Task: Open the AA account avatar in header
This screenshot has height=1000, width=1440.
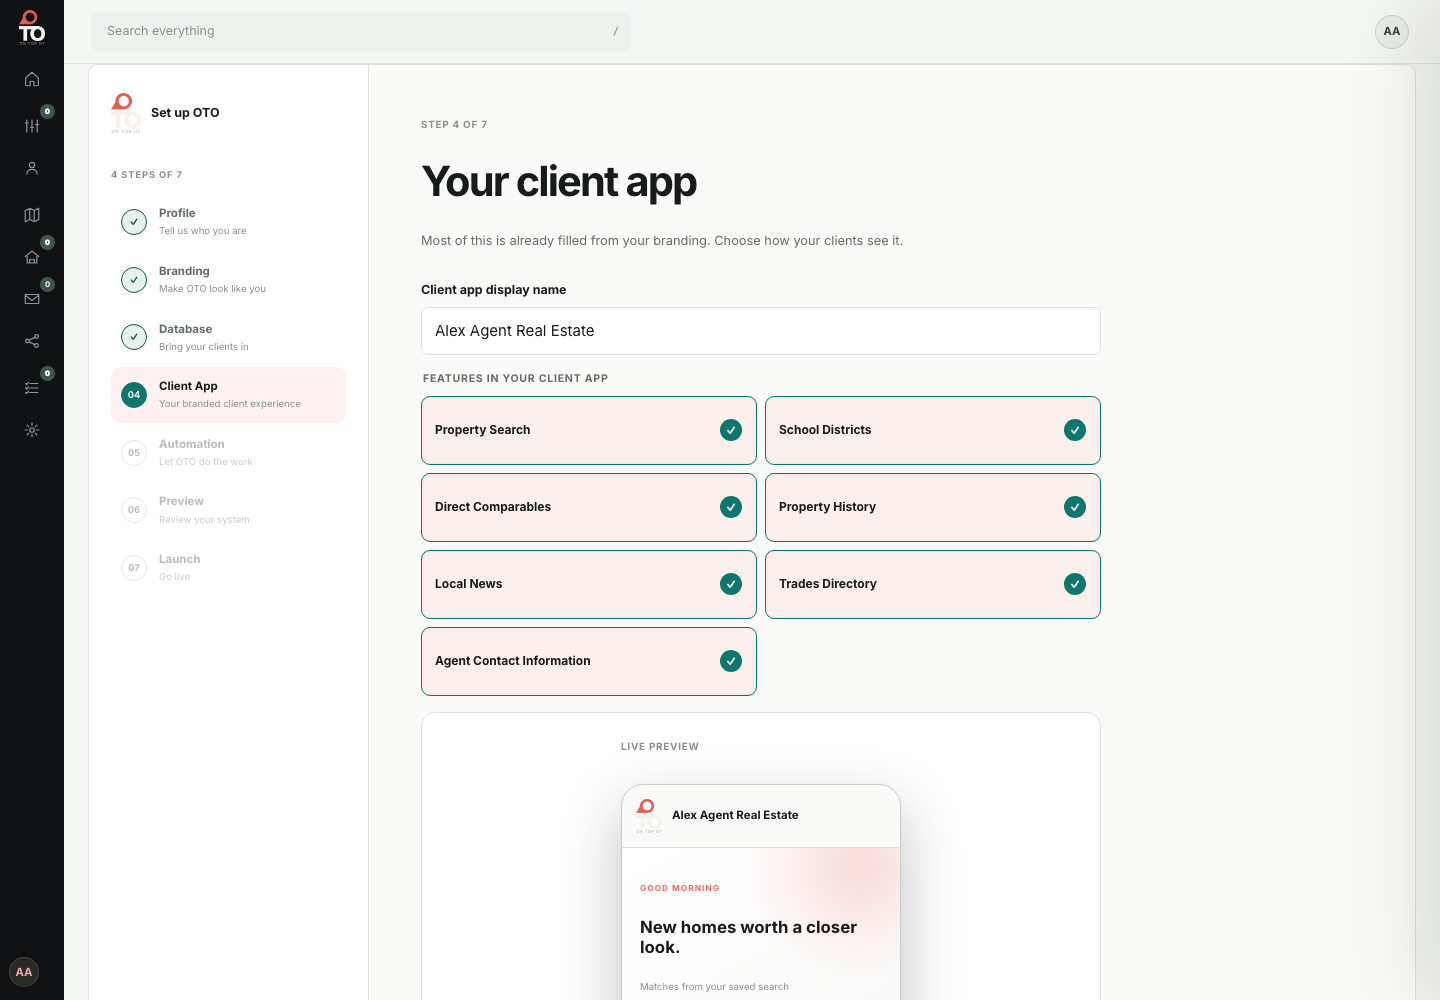Action: [1392, 32]
